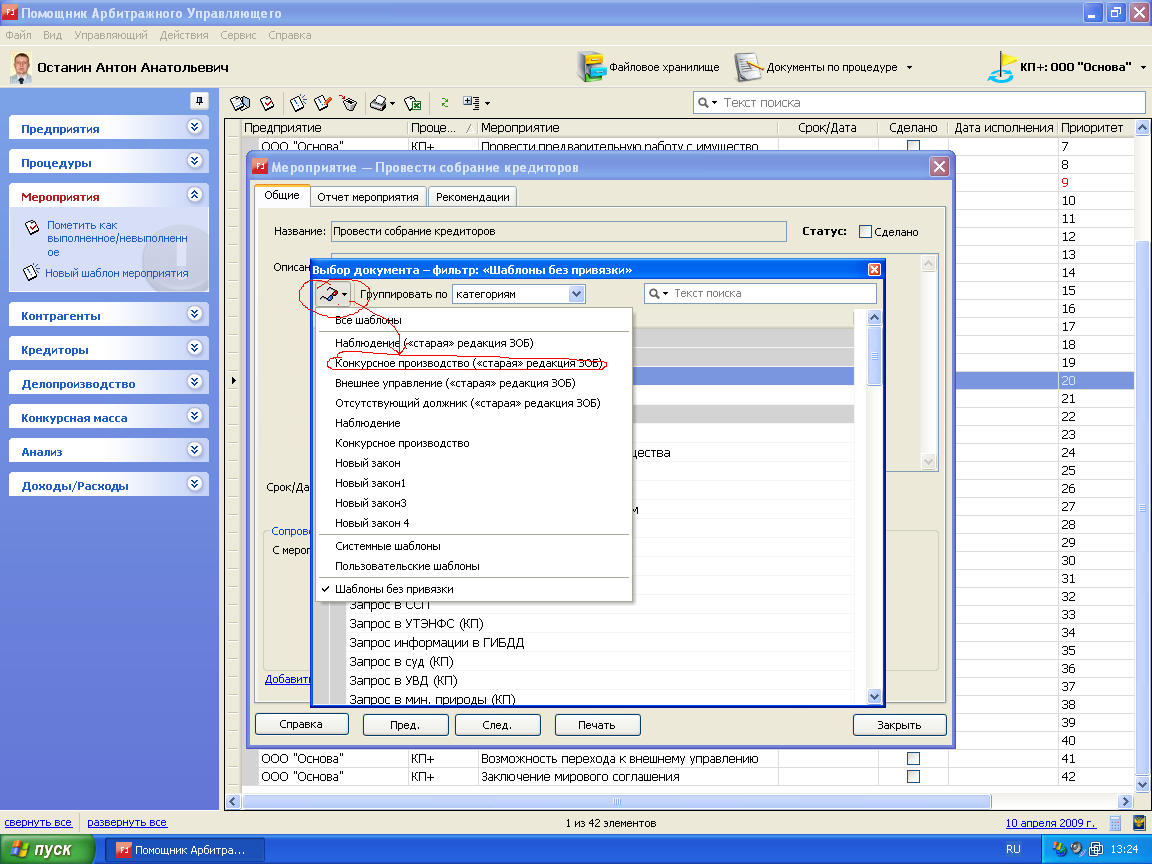Click the Останин Антон Анатольевич avatar photo
This screenshot has width=1152, height=864.
pyautogui.click(x=21, y=68)
